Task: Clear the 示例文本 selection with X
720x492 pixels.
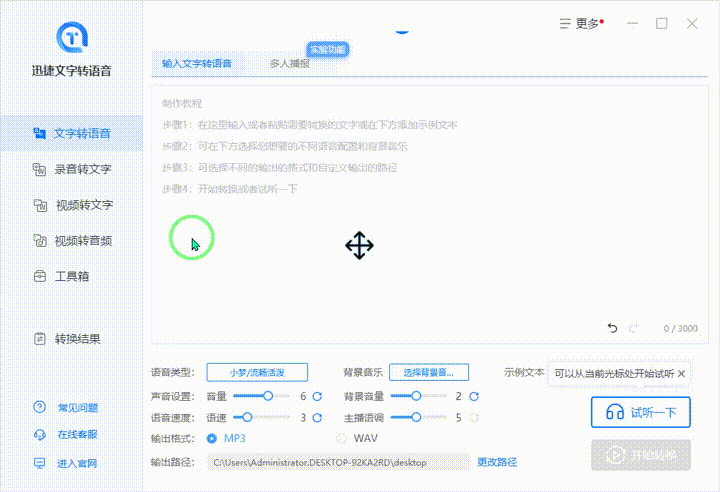Action: coord(681,373)
